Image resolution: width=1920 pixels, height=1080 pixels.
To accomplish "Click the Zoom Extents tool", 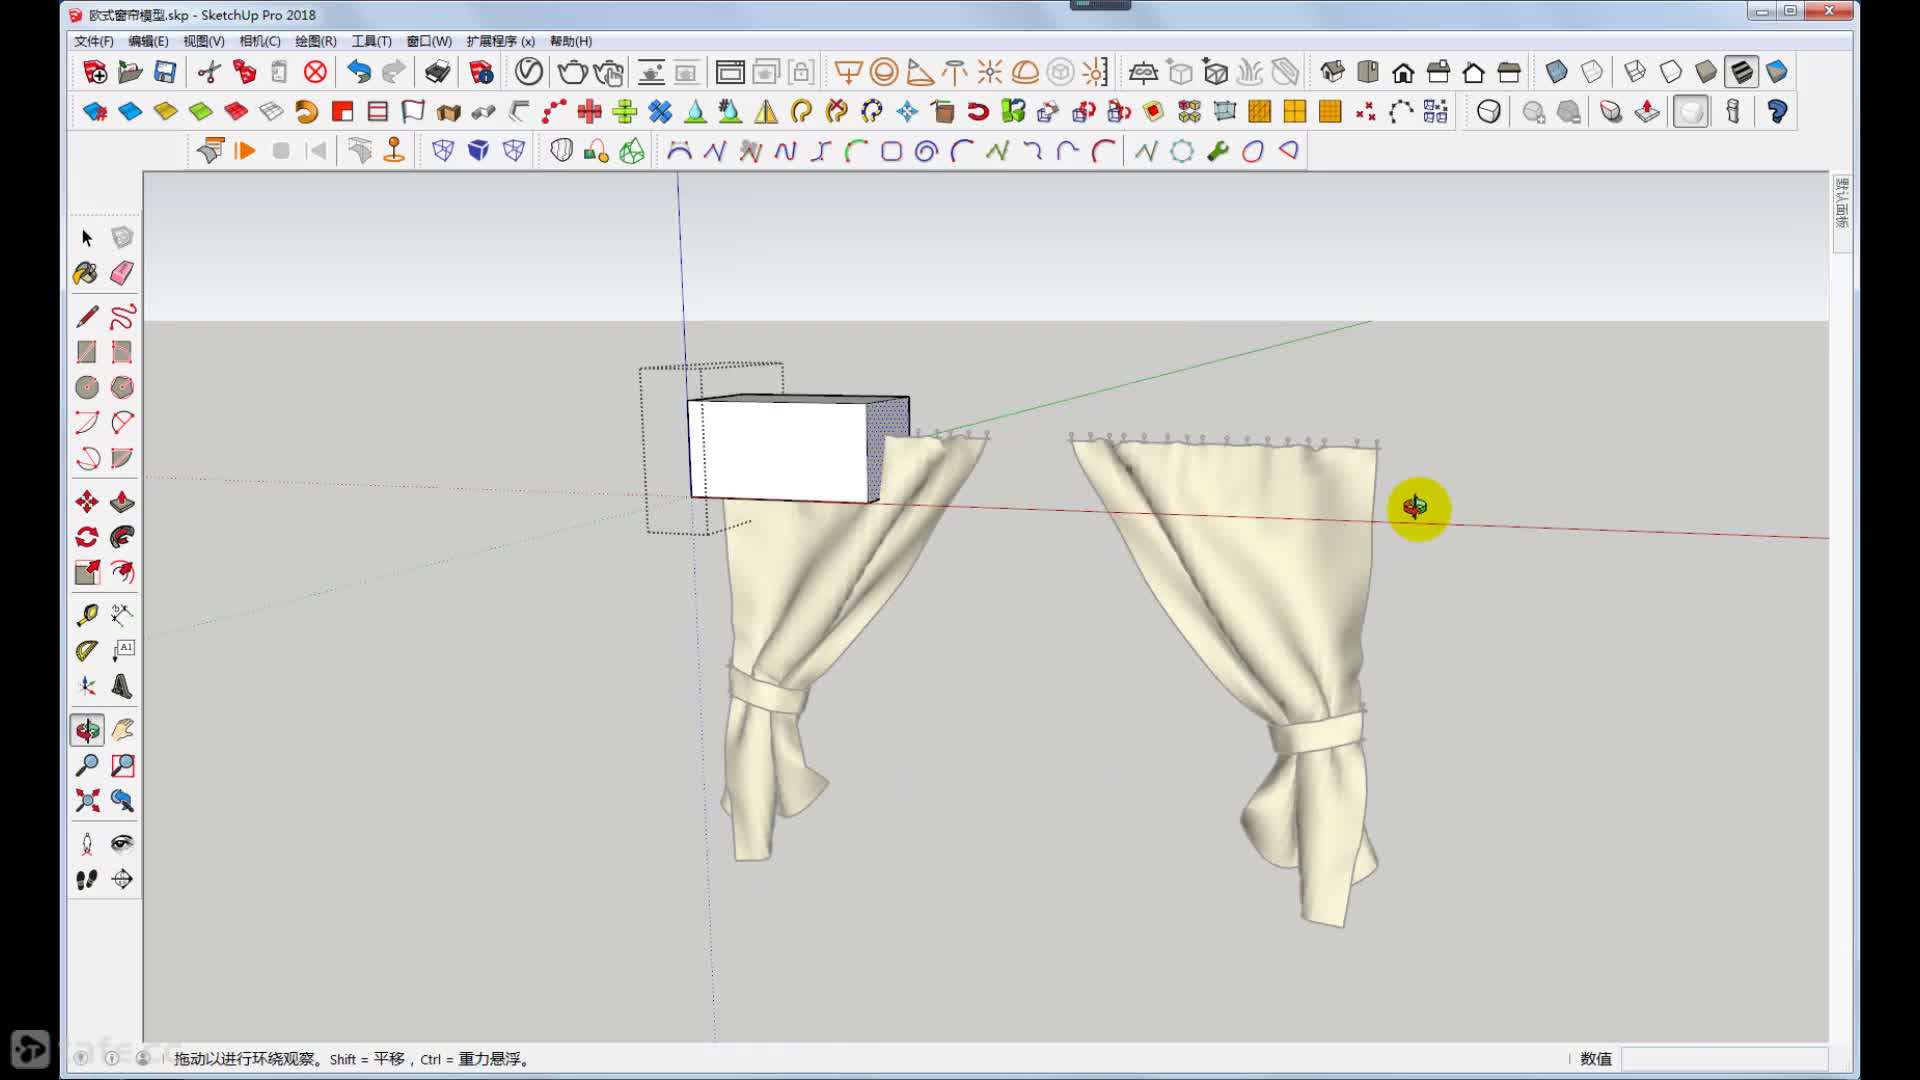I will click(x=87, y=800).
